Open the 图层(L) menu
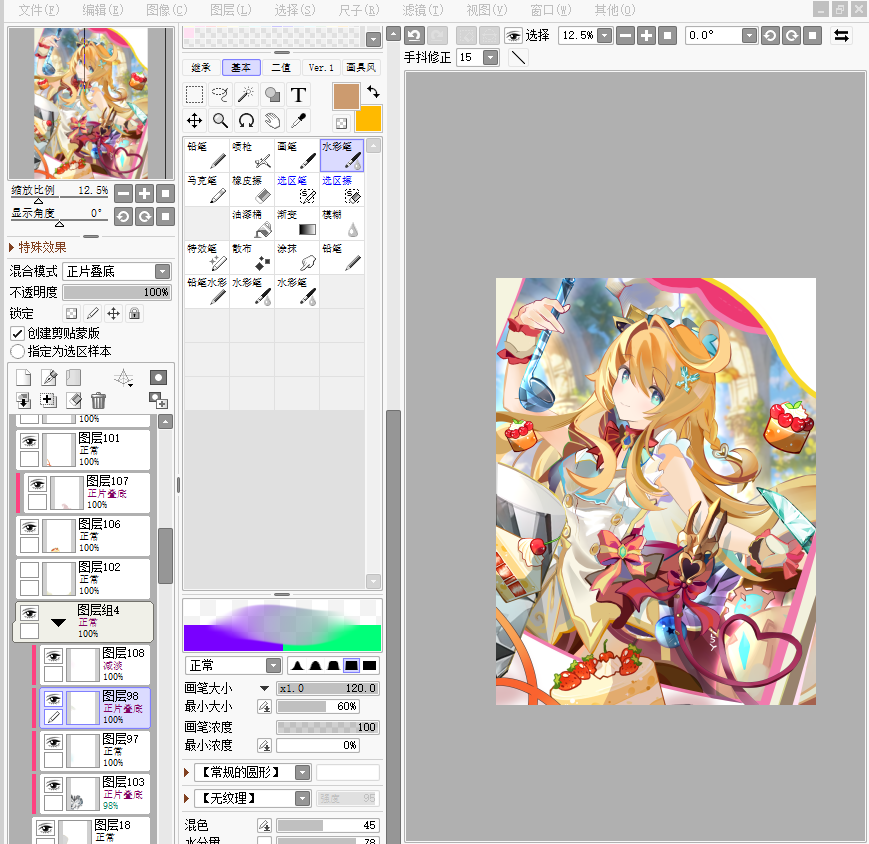 [x=231, y=10]
